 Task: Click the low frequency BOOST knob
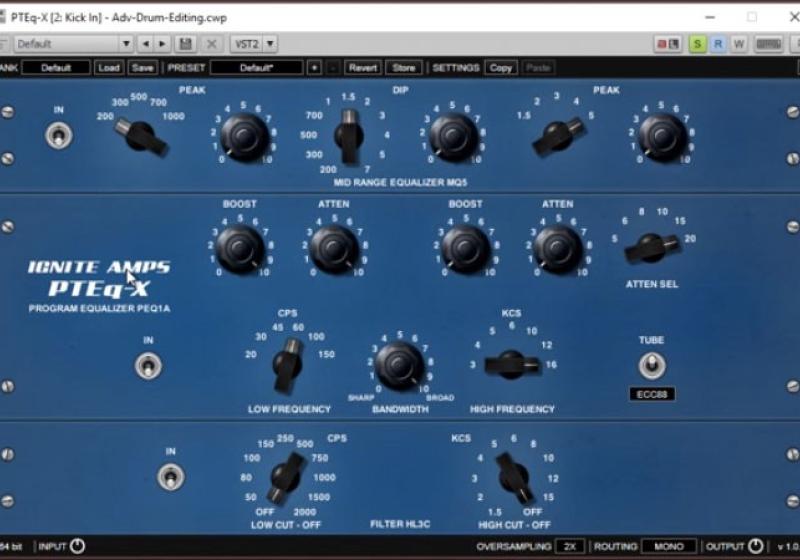(240, 246)
